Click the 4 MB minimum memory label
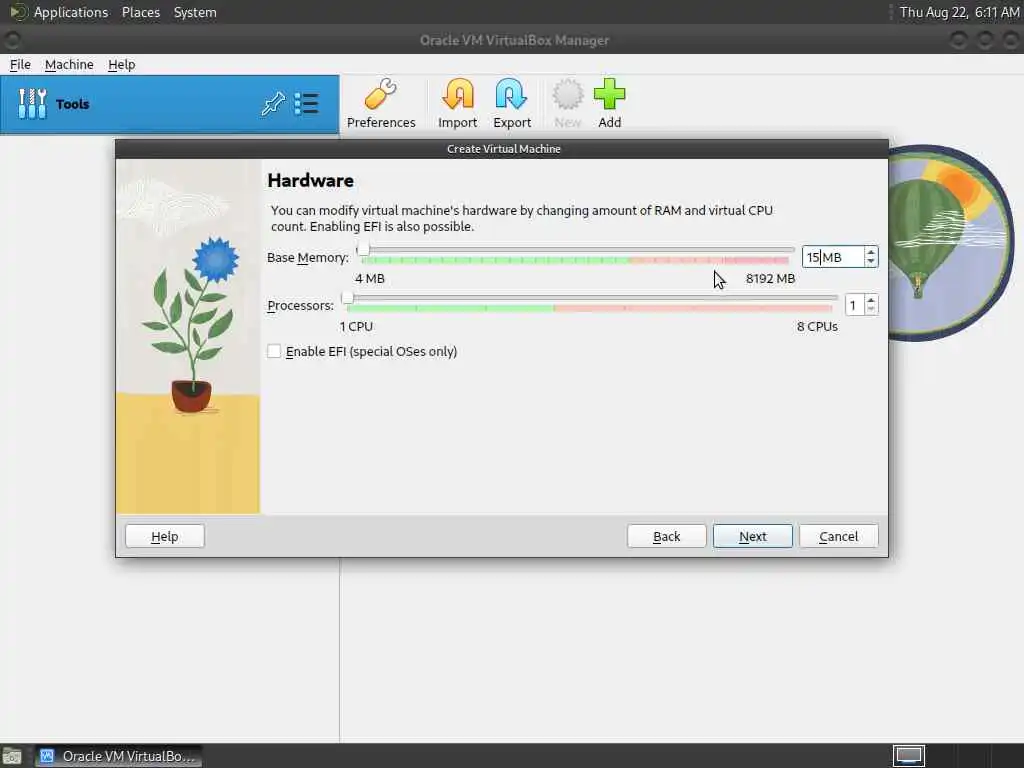The height and width of the screenshot is (768, 1024). coord(370,279)
